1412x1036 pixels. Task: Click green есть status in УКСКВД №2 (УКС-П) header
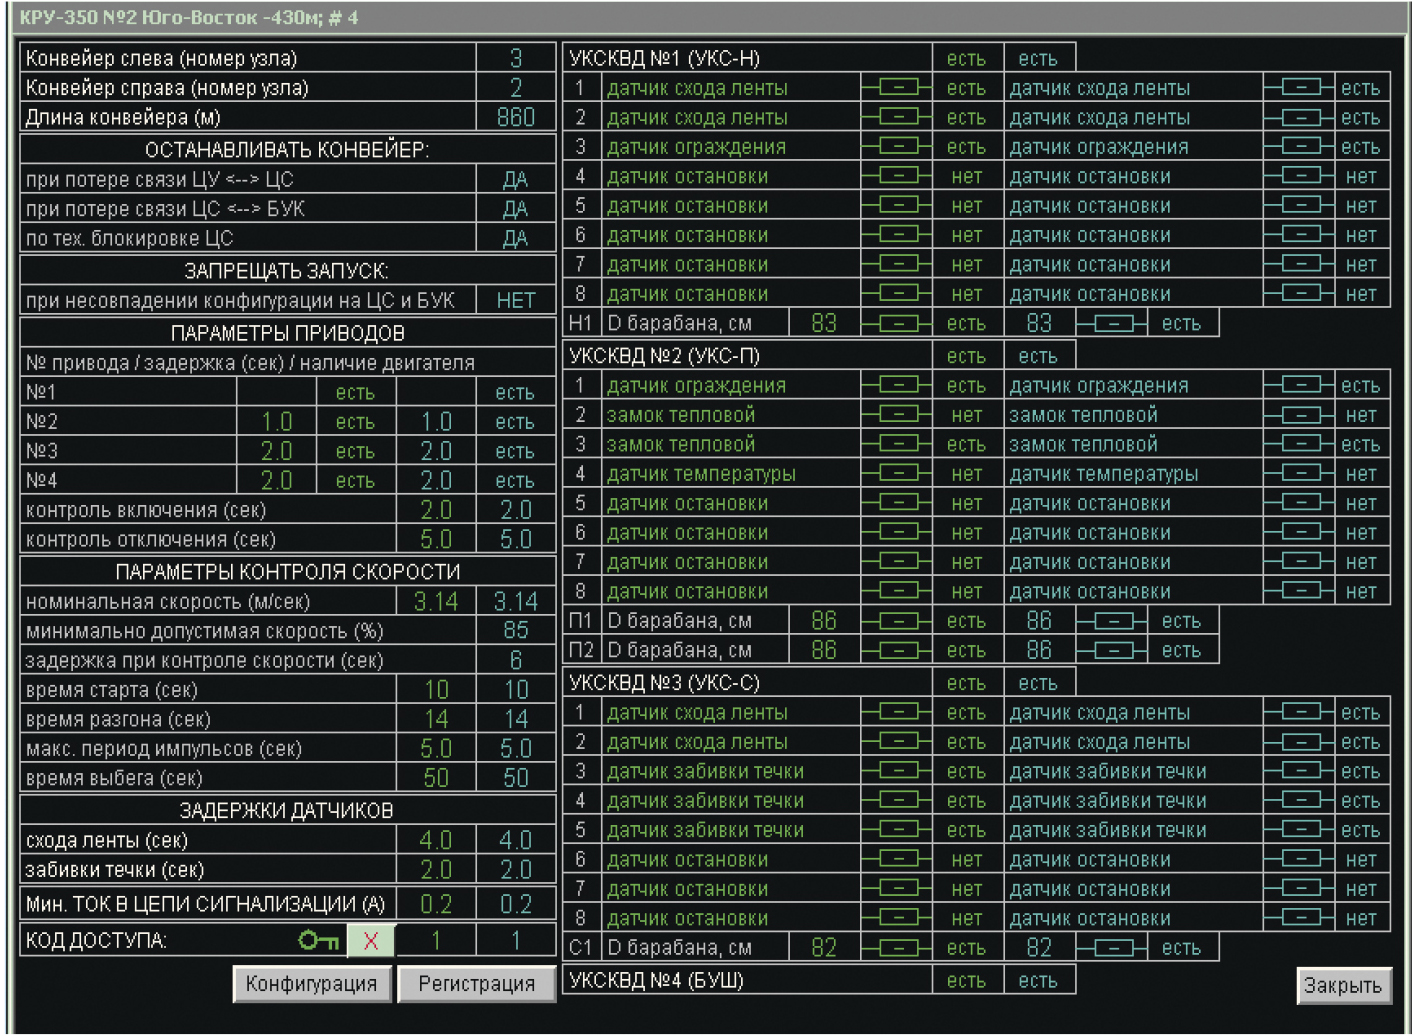coord(966,356)
